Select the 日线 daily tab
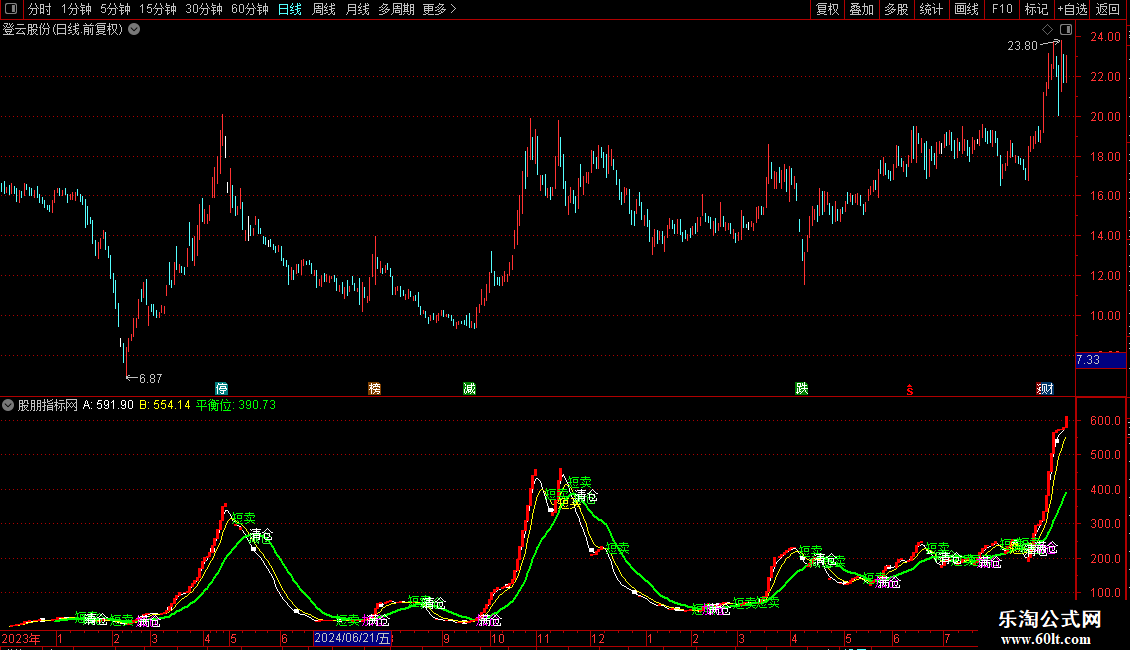 (x=290, y=9)
